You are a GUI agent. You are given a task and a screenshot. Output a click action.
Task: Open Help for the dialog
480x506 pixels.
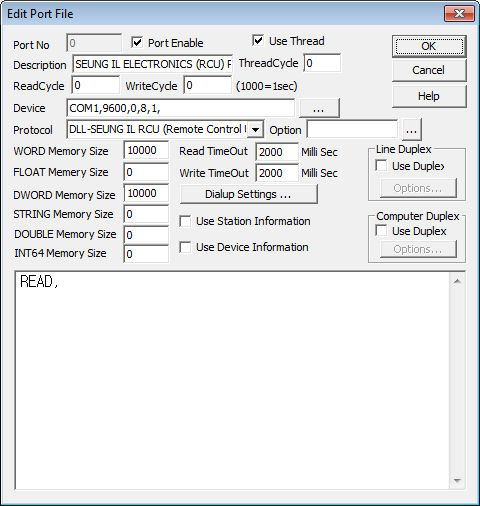[429, 96]
